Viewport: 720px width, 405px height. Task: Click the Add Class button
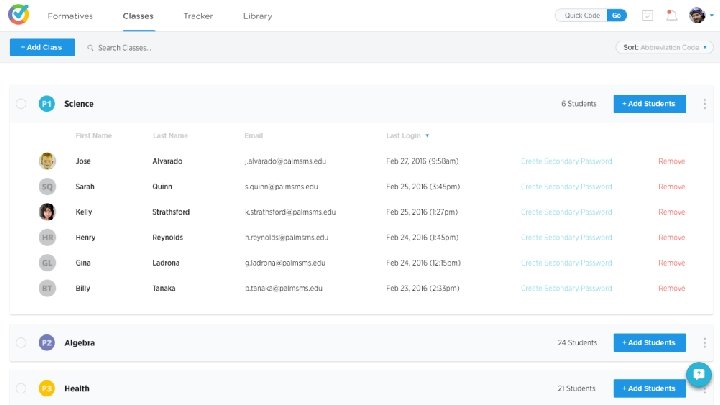(x=42, y=47)
